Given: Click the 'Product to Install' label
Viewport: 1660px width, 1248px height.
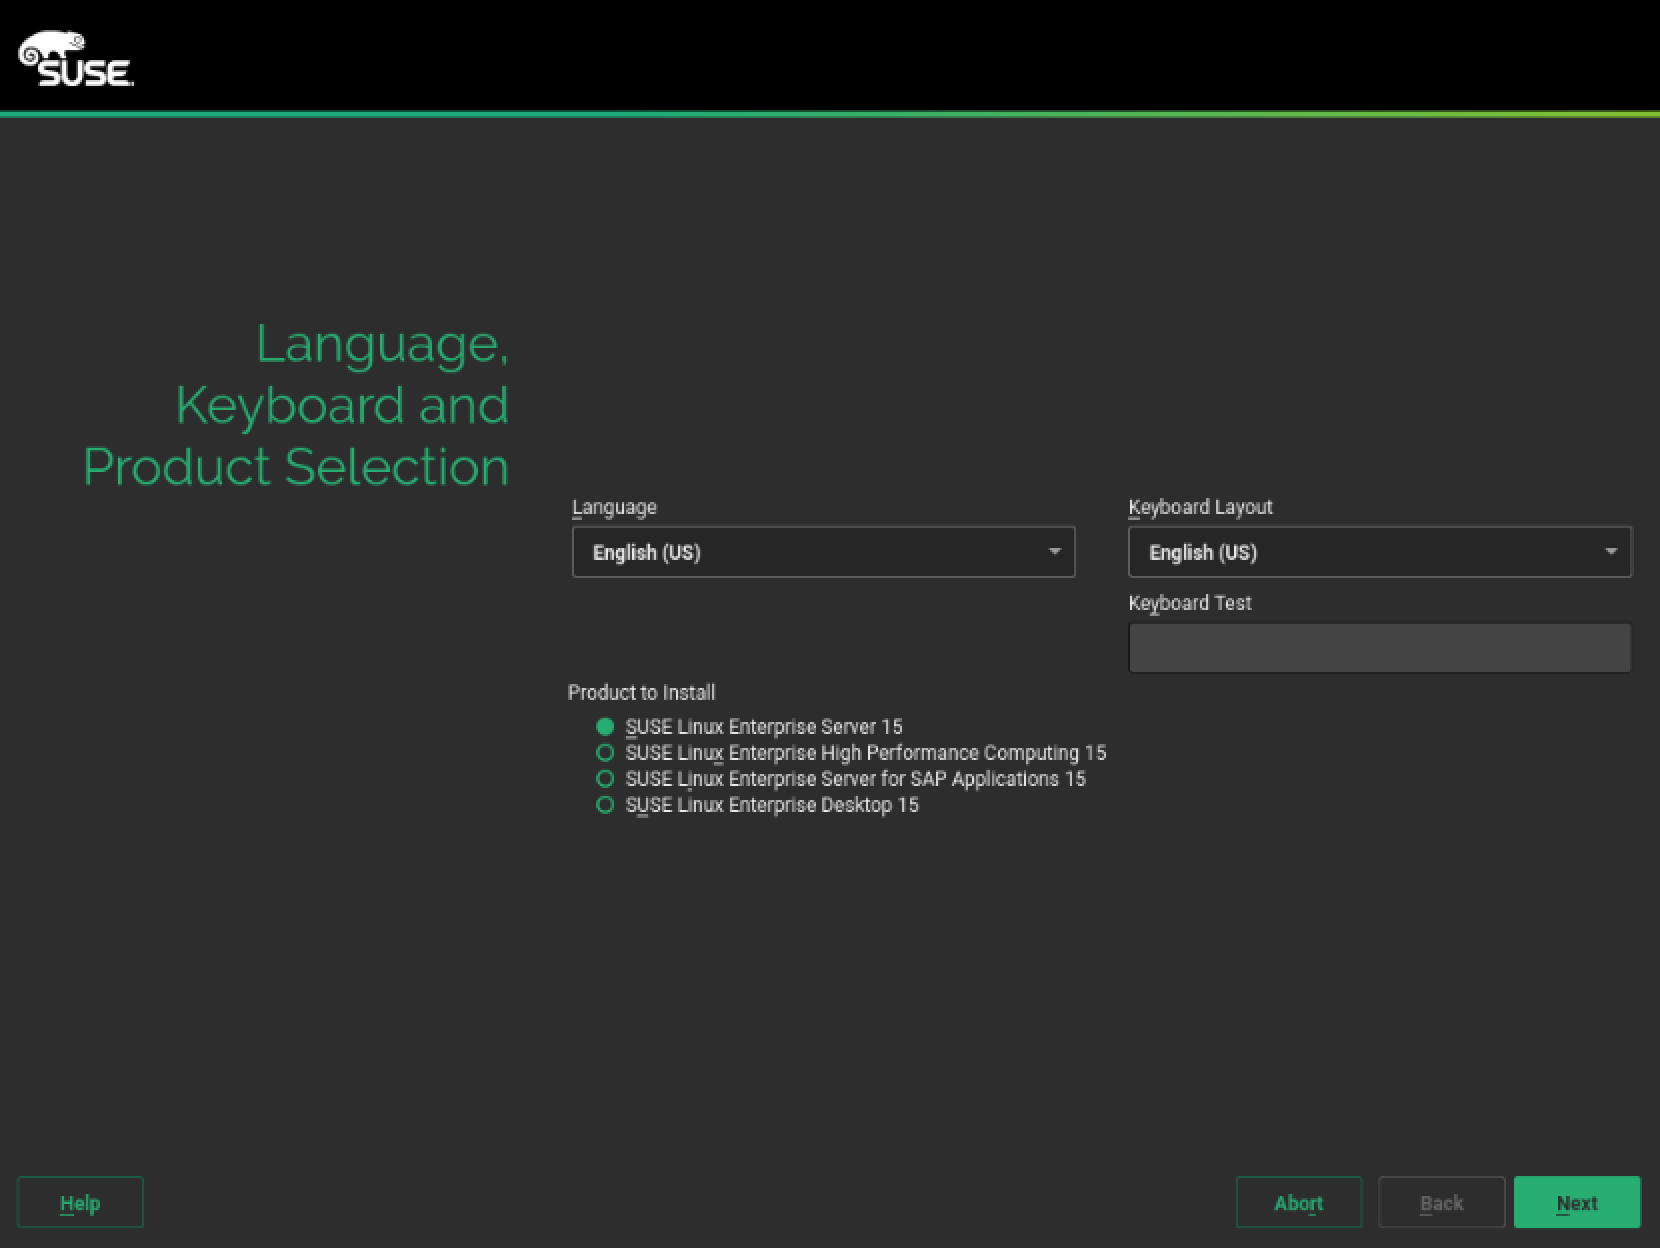Looking at the screenshot, I should [x=641, y=692].
